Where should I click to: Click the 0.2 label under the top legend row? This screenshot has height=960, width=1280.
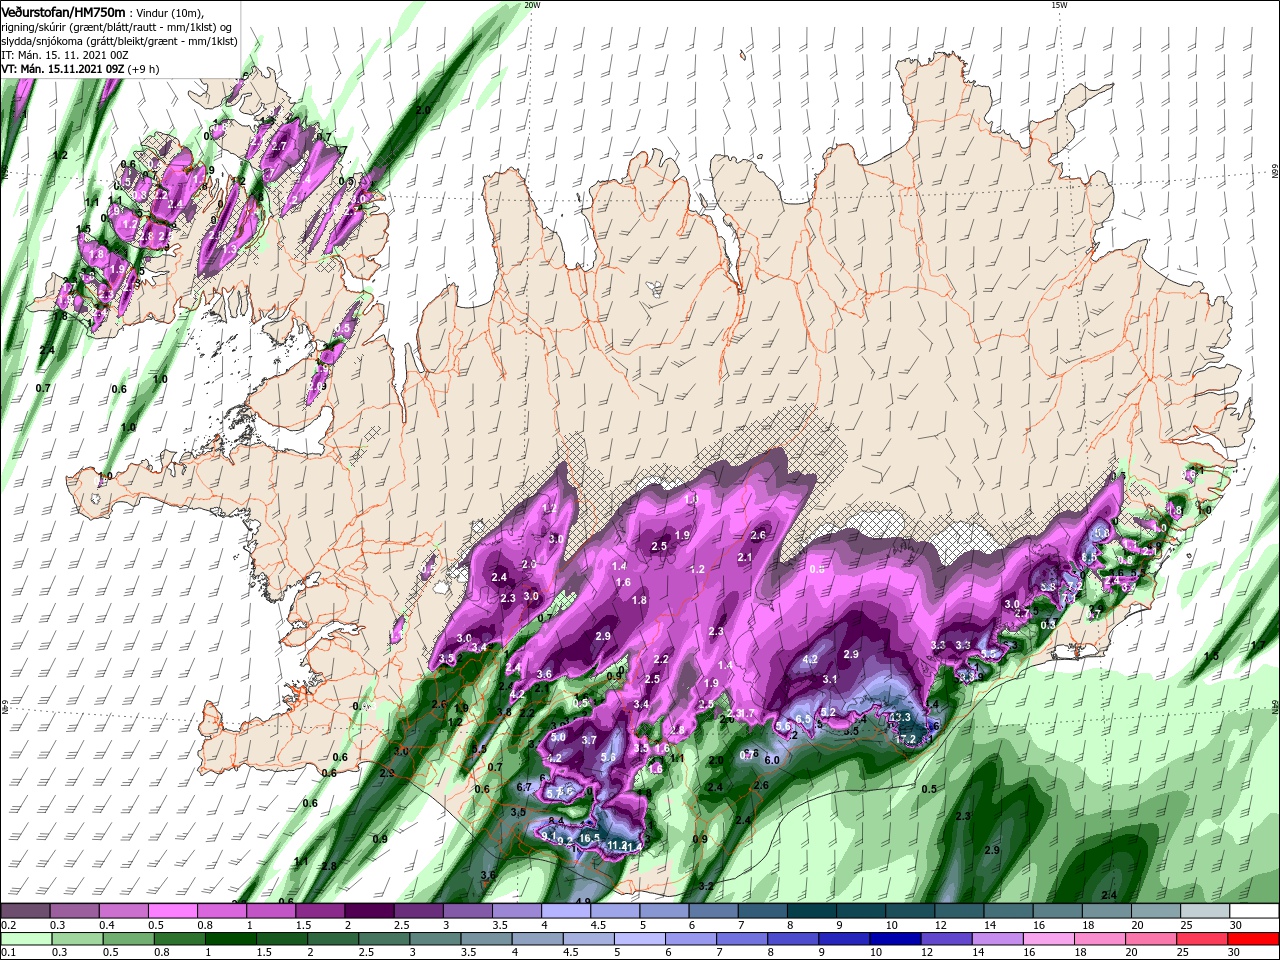coord(7,925)
